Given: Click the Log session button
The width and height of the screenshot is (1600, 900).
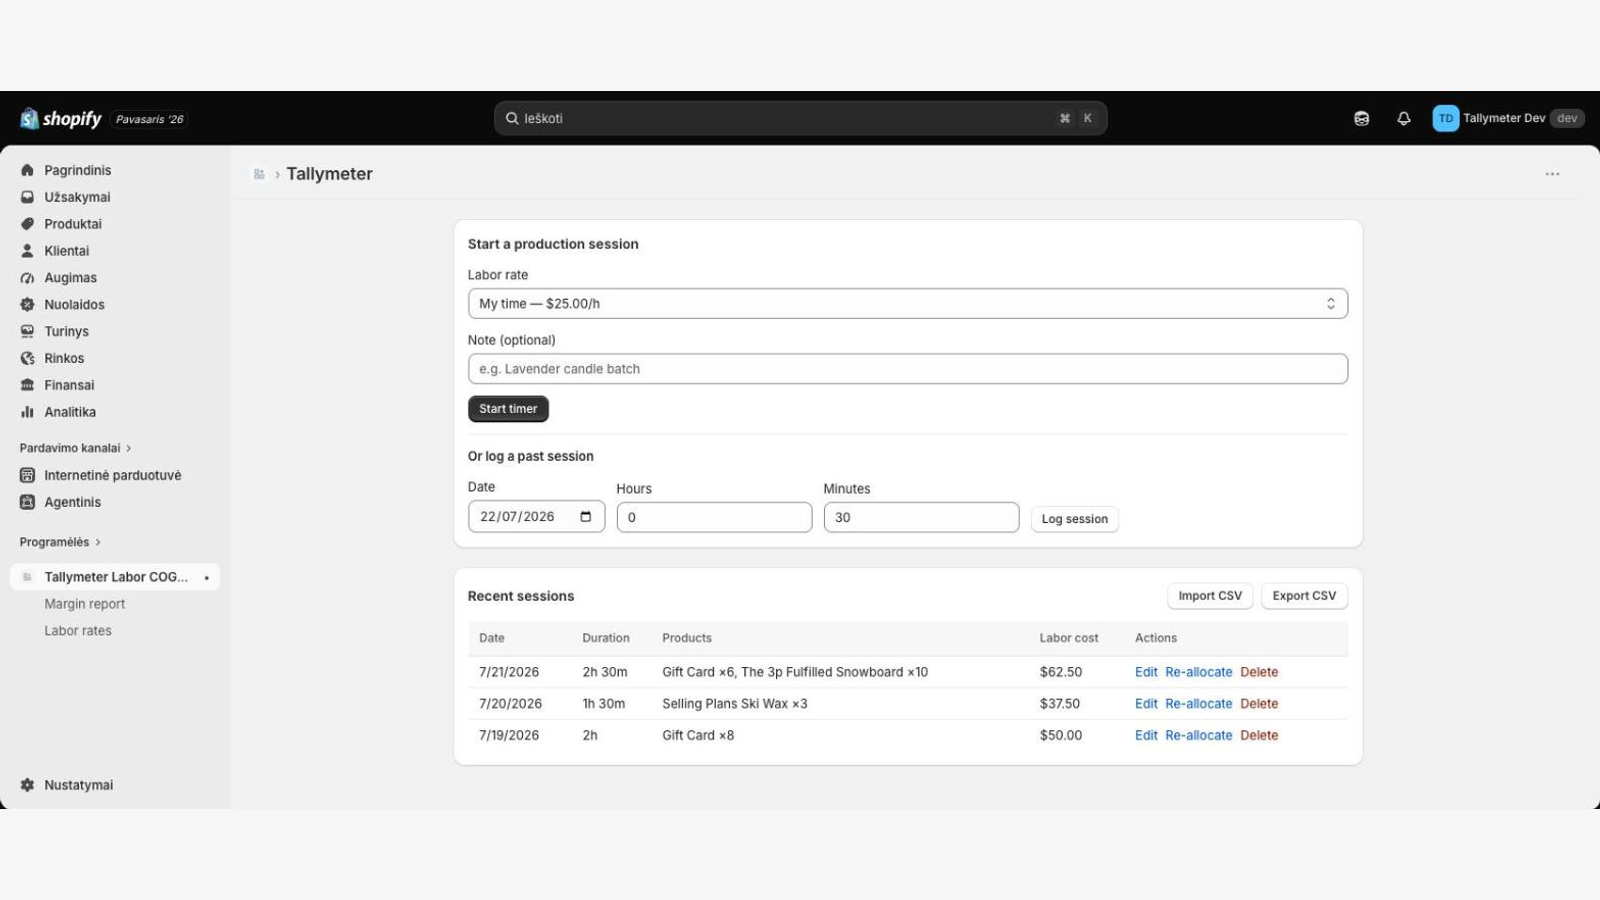Looking at the screenshot, I should coord(1075,519).
